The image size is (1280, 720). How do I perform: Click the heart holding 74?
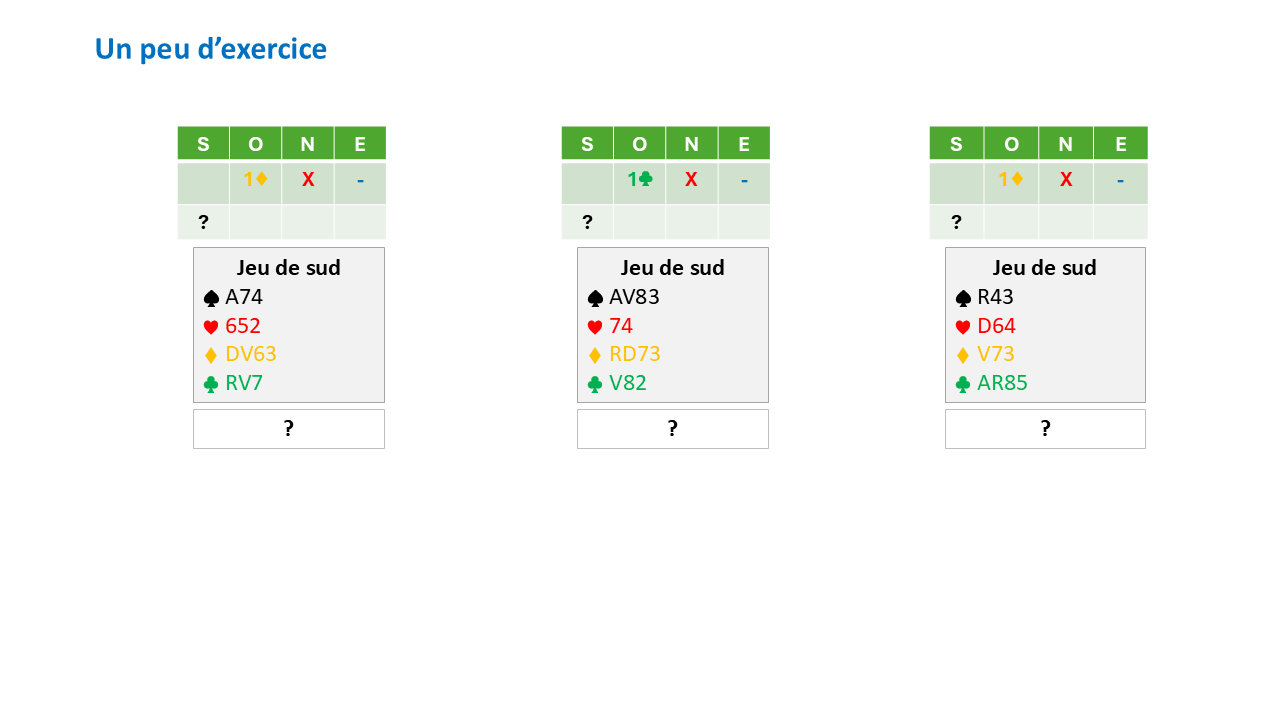621,326
